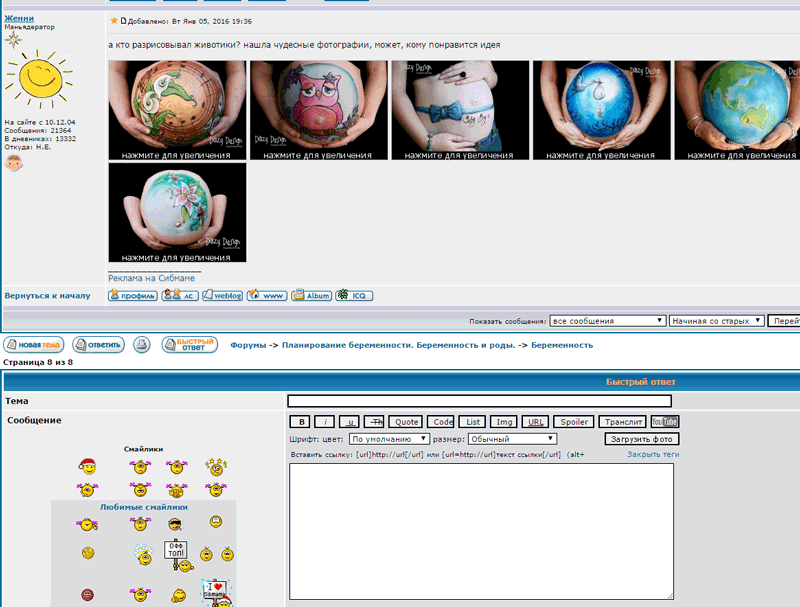Viewport: 800px width, 607px height.
Task: Click the "Загрузить фото" button
Action: (642, 439)
